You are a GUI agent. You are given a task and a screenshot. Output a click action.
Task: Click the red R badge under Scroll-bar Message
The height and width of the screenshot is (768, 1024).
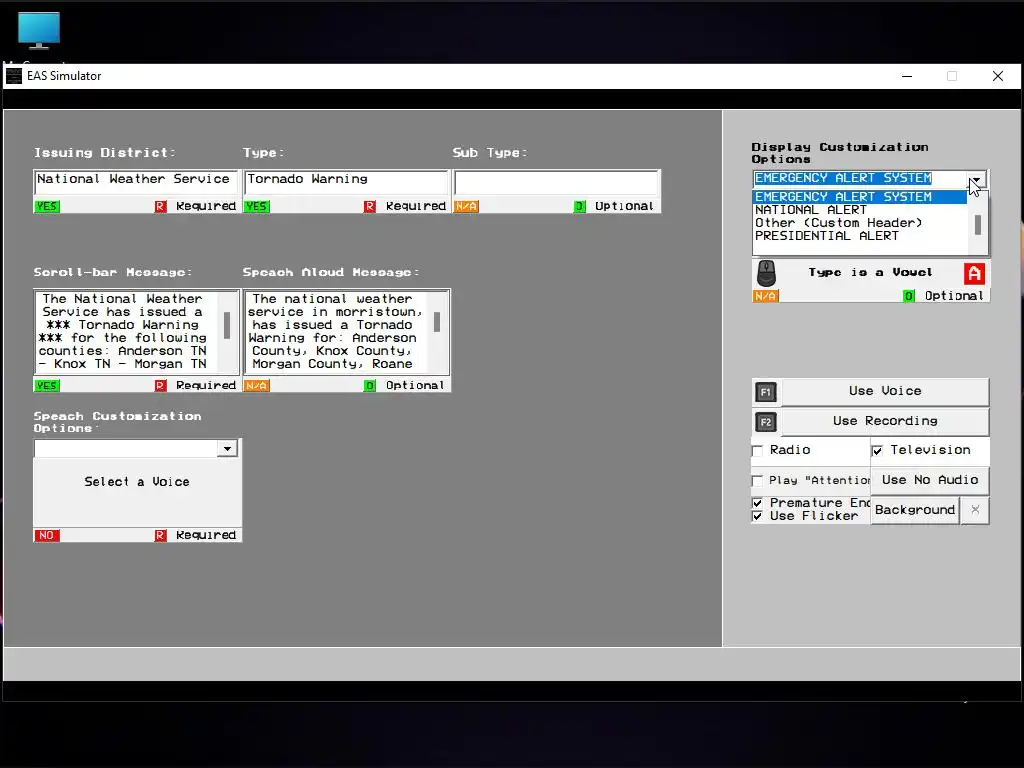click(x=161, y=385)
